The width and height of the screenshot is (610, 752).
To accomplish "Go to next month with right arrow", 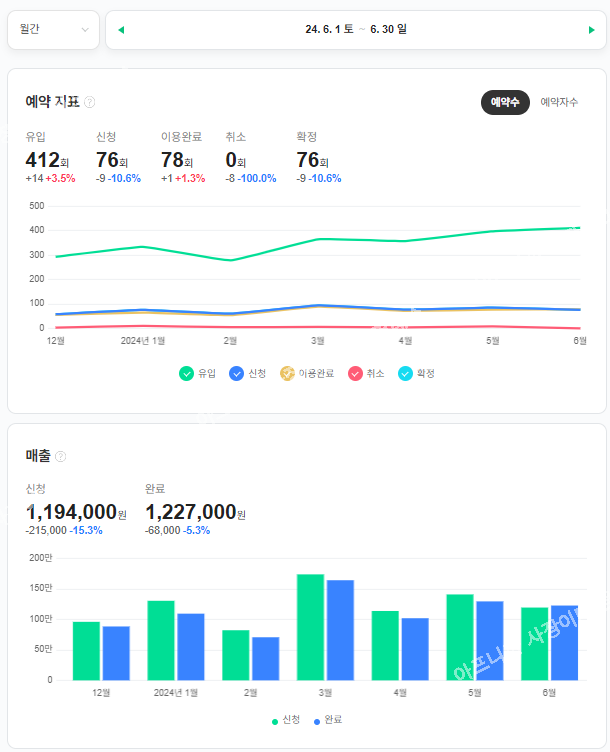I will click(592, 30).
